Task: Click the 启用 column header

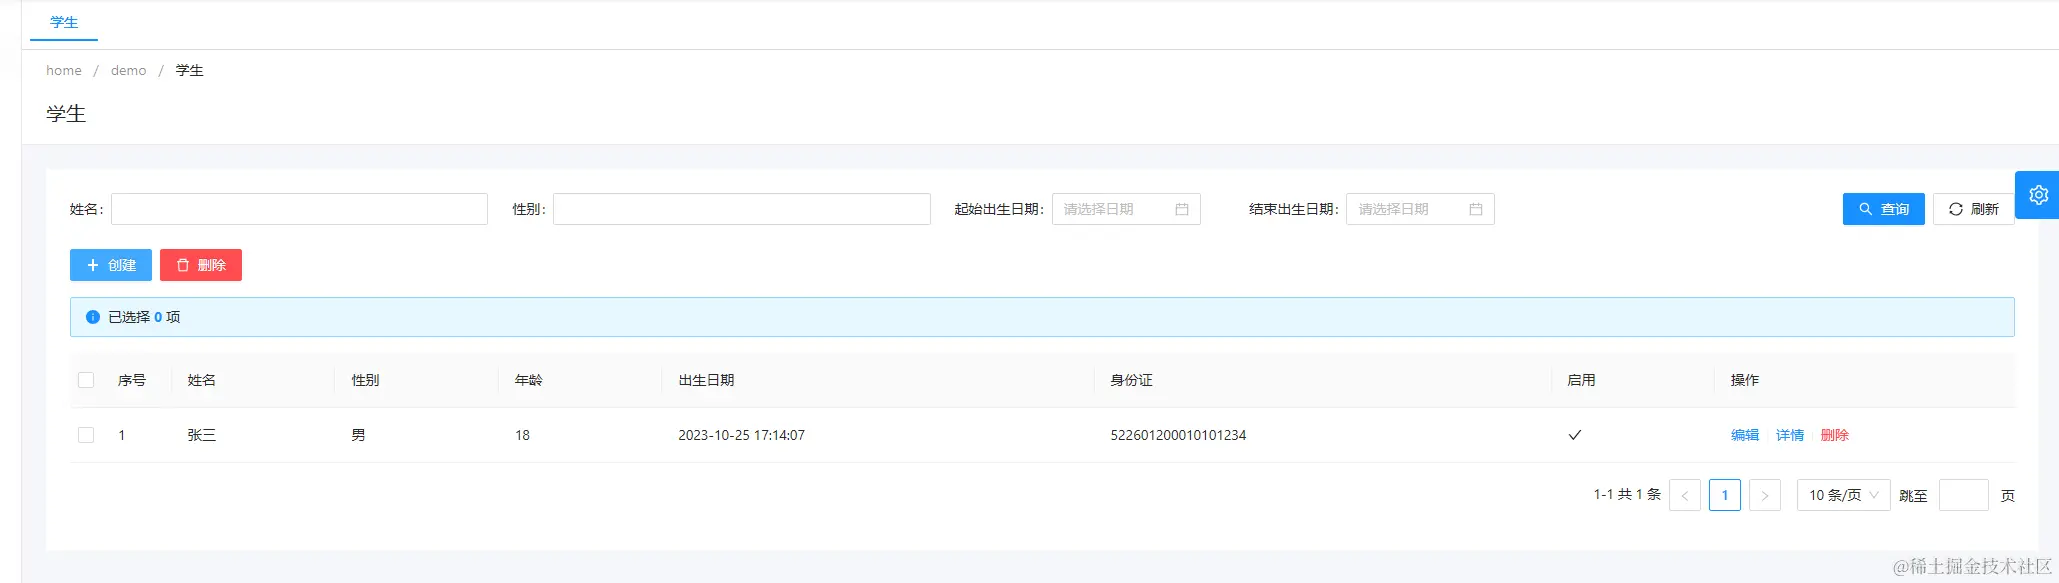Action: click(x=1581, y=380)
